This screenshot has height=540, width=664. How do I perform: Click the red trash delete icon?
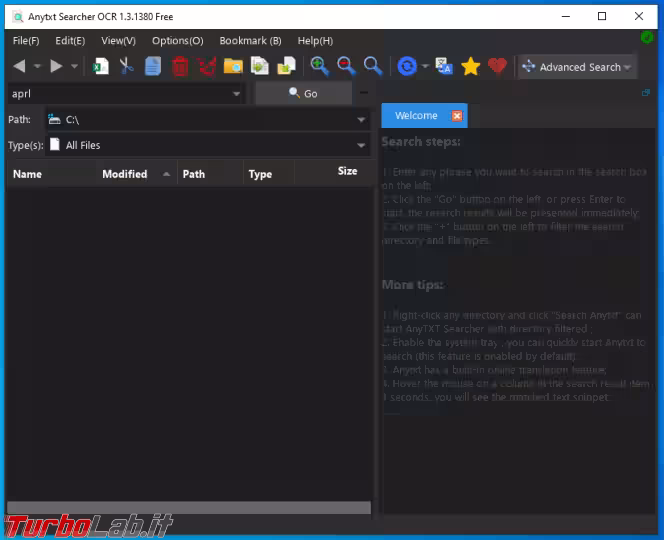click(180, 66)
